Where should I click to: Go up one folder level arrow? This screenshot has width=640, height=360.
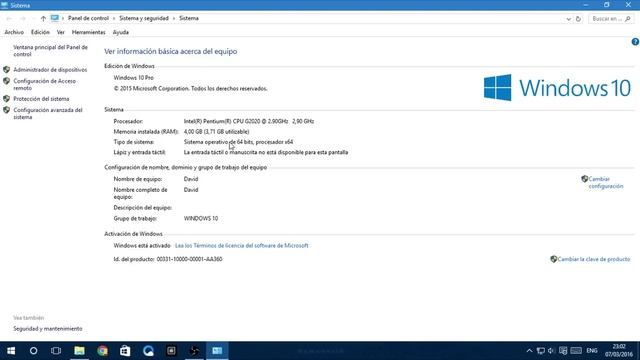tap(43, 18)
